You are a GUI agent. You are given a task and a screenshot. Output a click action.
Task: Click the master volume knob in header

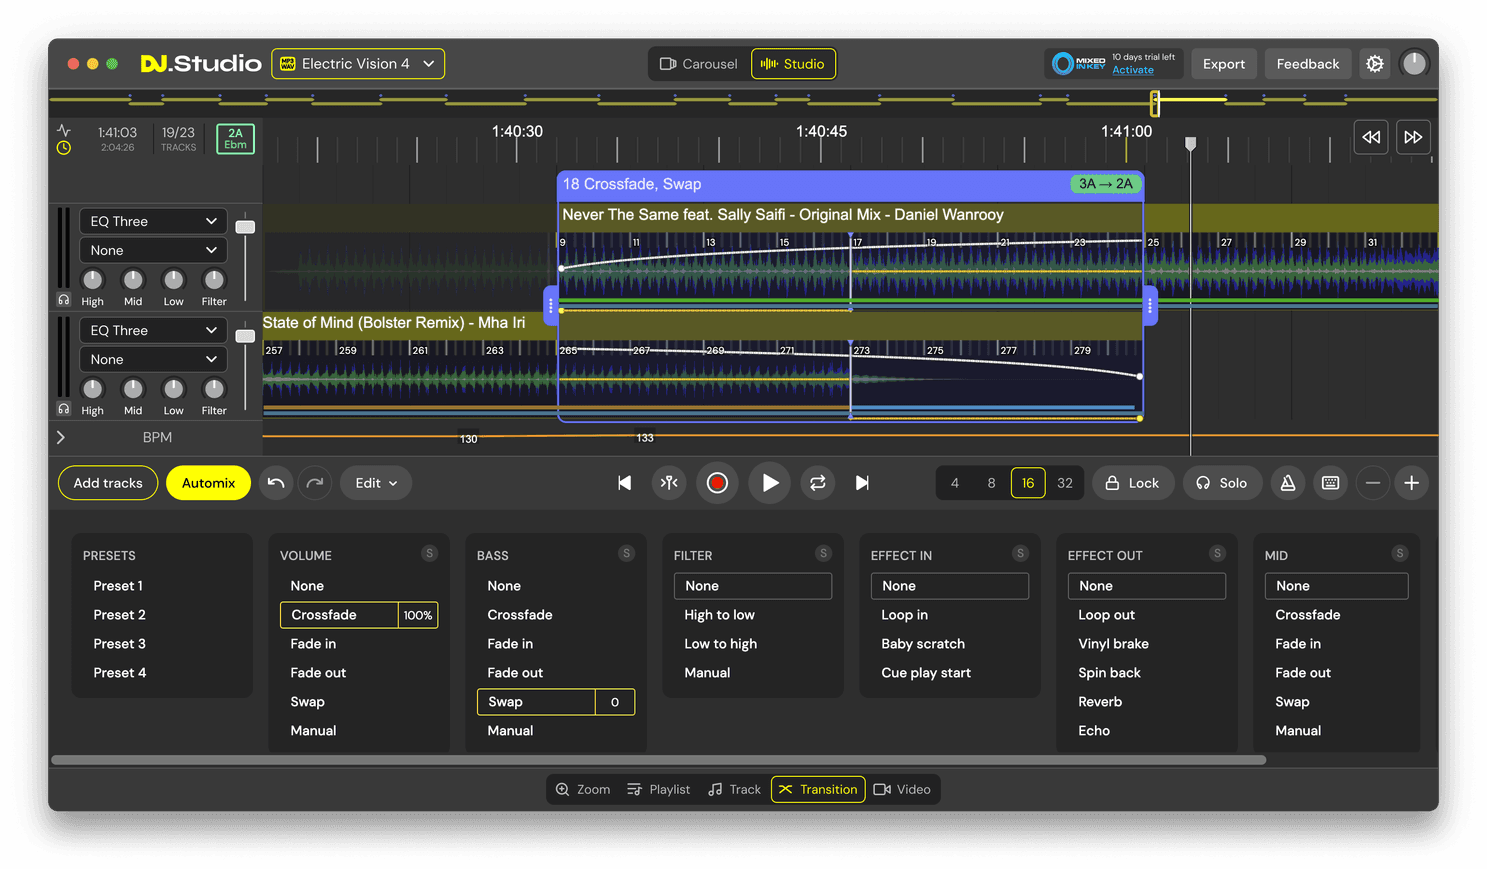pos(1413,64)
